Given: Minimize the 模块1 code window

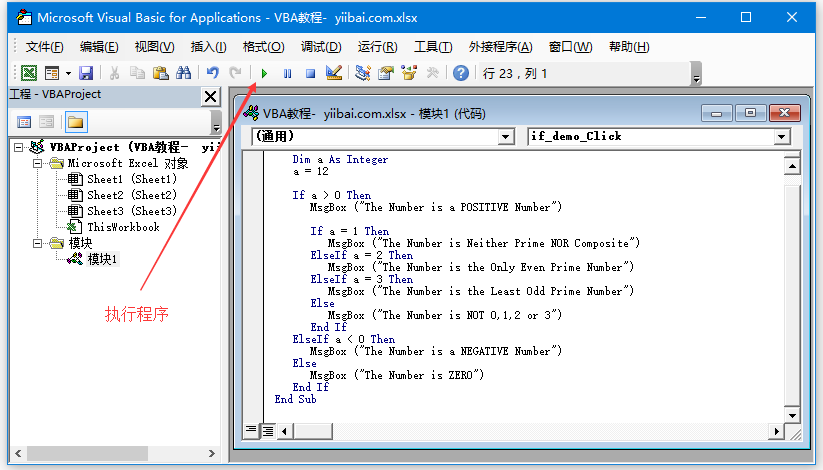Looking at the screenshot, I should tap(716, 113).
